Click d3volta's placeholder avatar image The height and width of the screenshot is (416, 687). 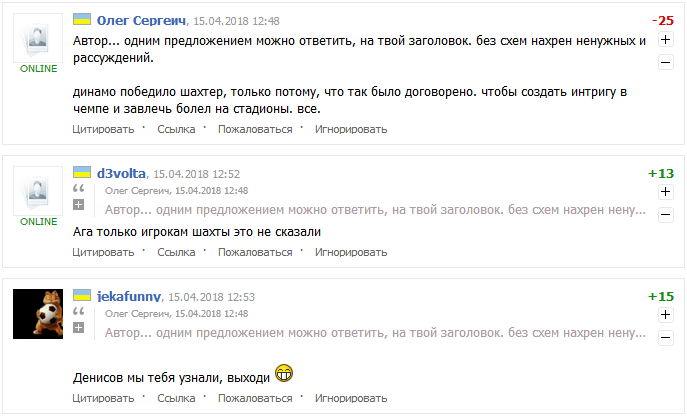38,189
